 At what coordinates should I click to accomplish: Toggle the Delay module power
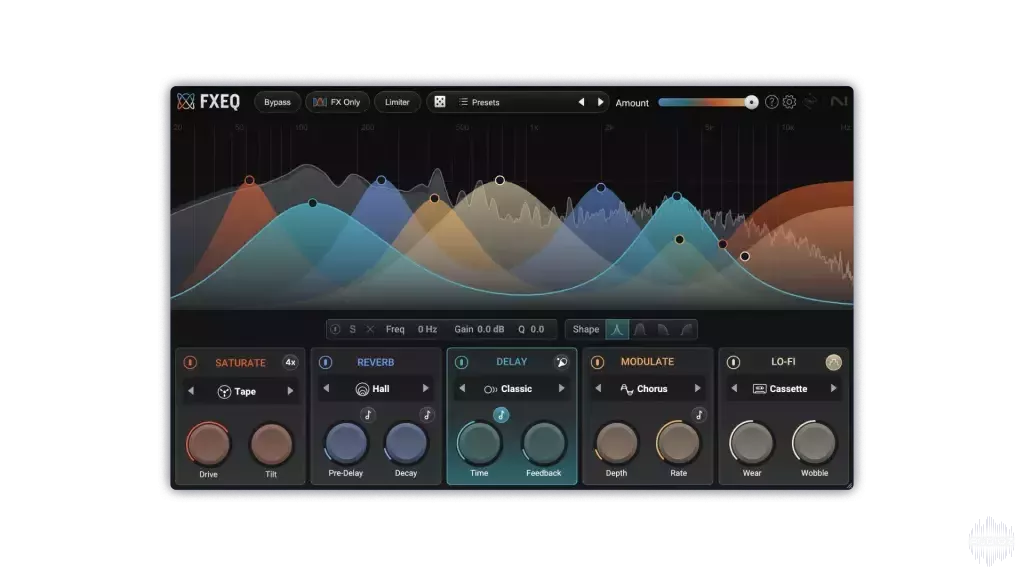pos(461,362)
